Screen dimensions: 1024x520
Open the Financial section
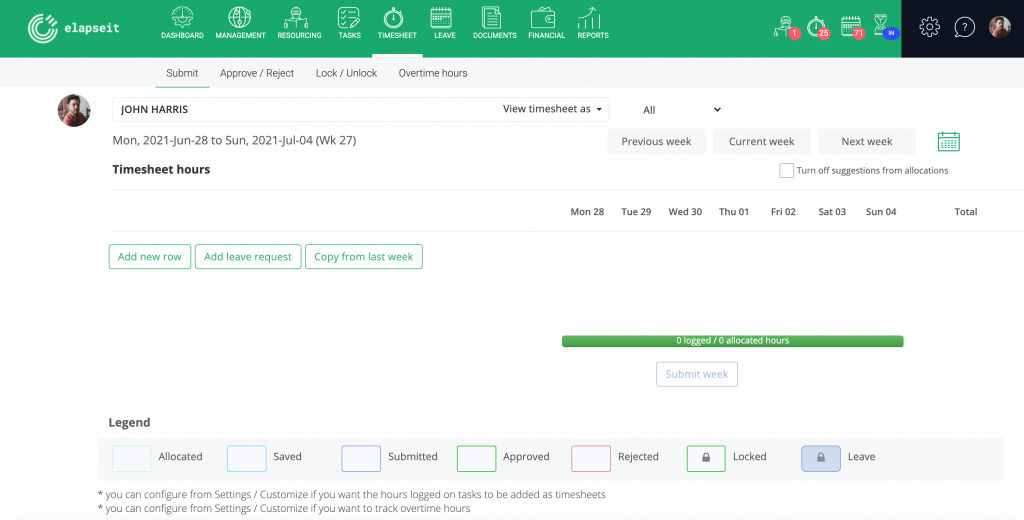[546, 24]
